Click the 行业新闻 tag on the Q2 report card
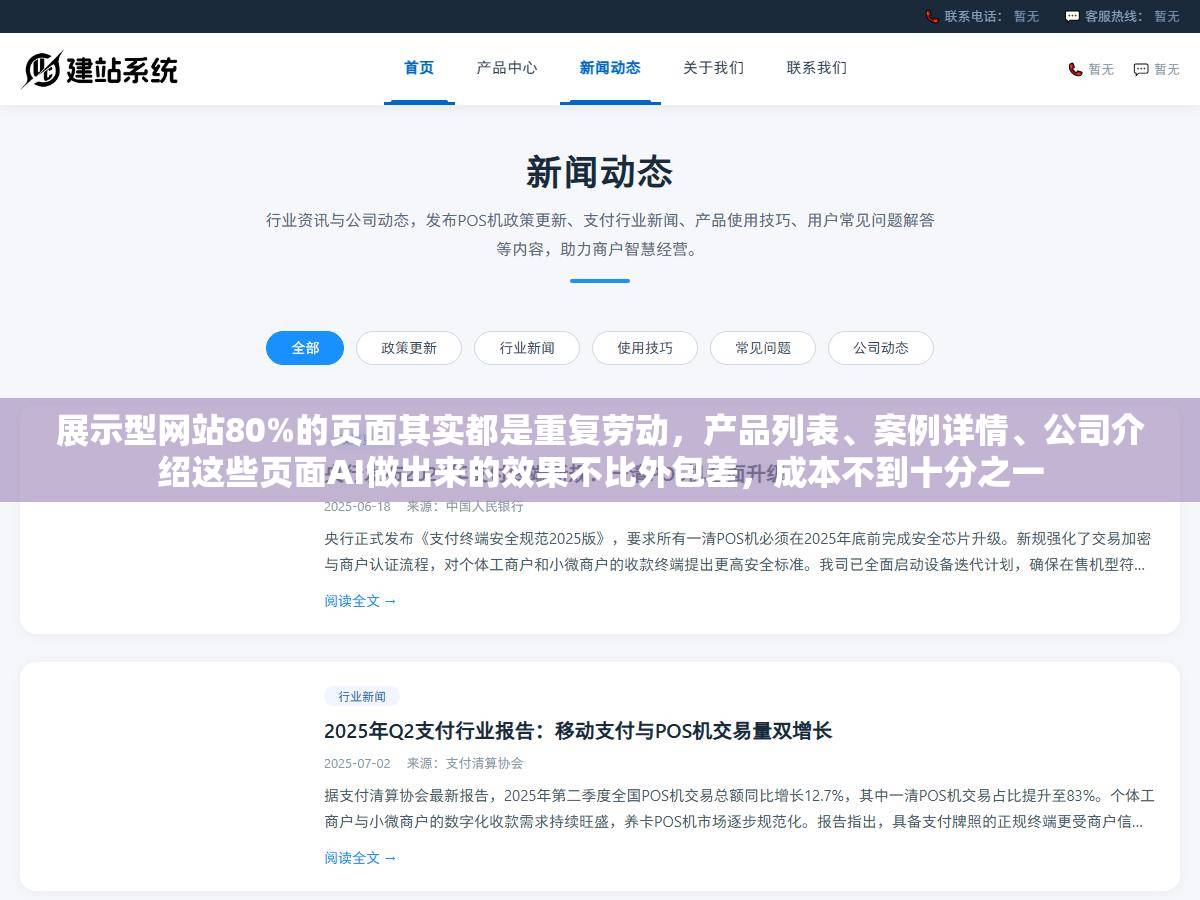 tap(362, 696)
